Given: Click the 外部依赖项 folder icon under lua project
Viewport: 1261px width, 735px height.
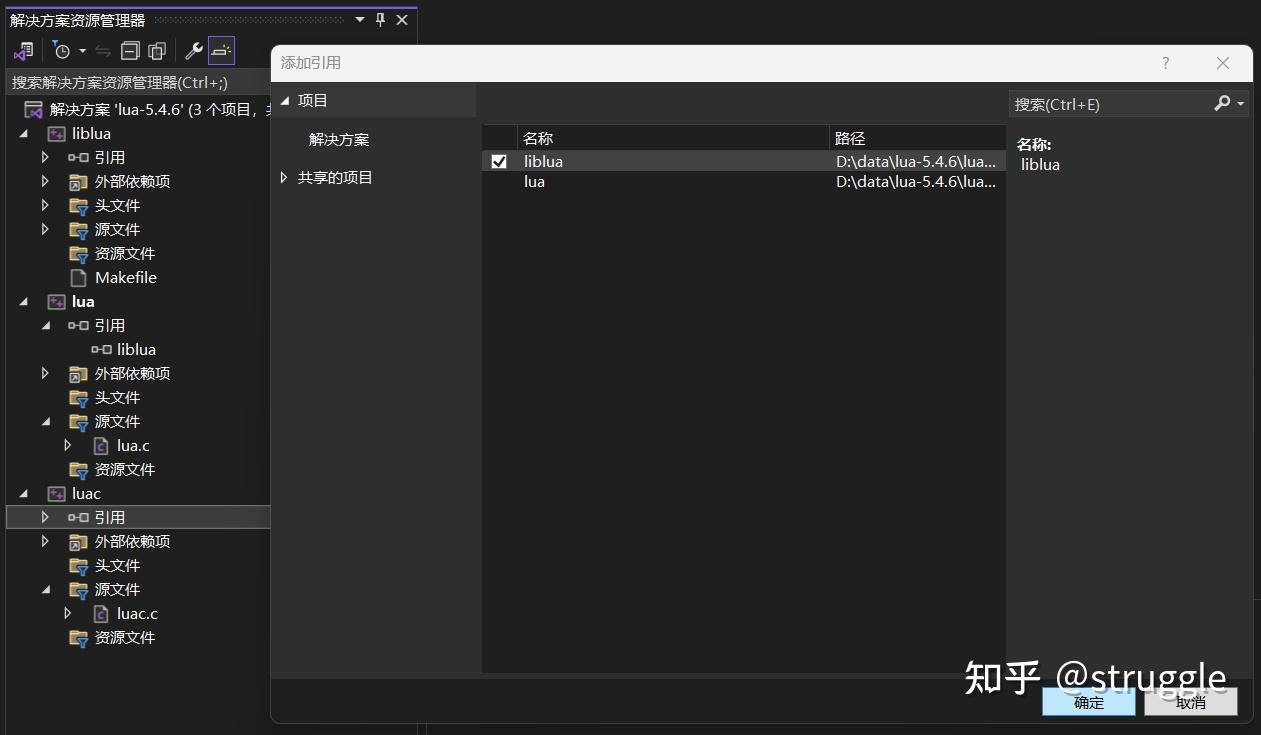Looking at the screenshot, I should coord(79,374).
